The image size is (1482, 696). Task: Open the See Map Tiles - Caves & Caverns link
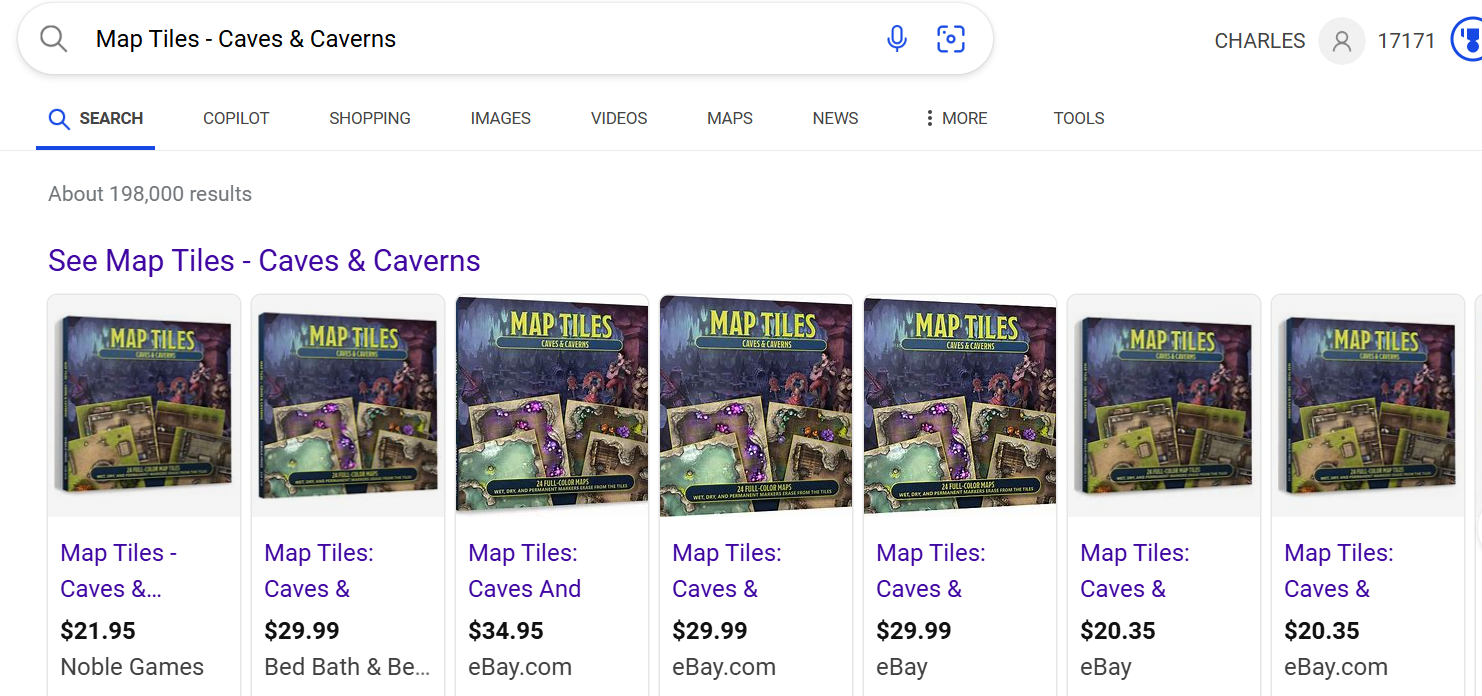(x=264, y=261)
